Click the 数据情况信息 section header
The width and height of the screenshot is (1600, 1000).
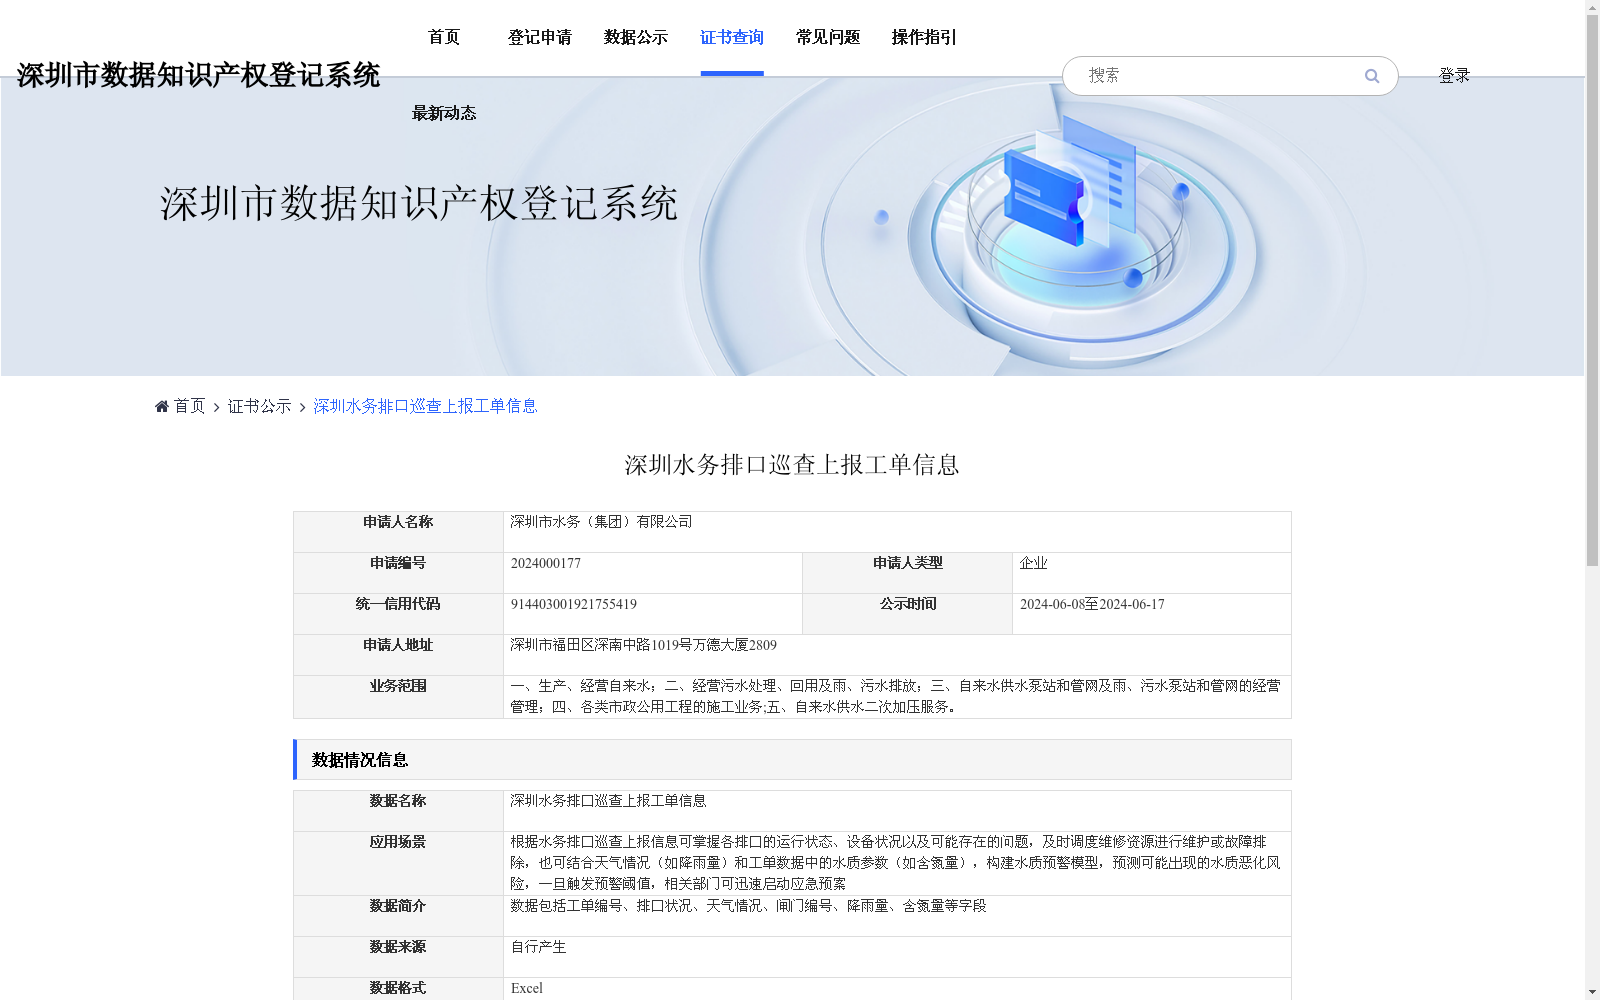click(792, 760)
